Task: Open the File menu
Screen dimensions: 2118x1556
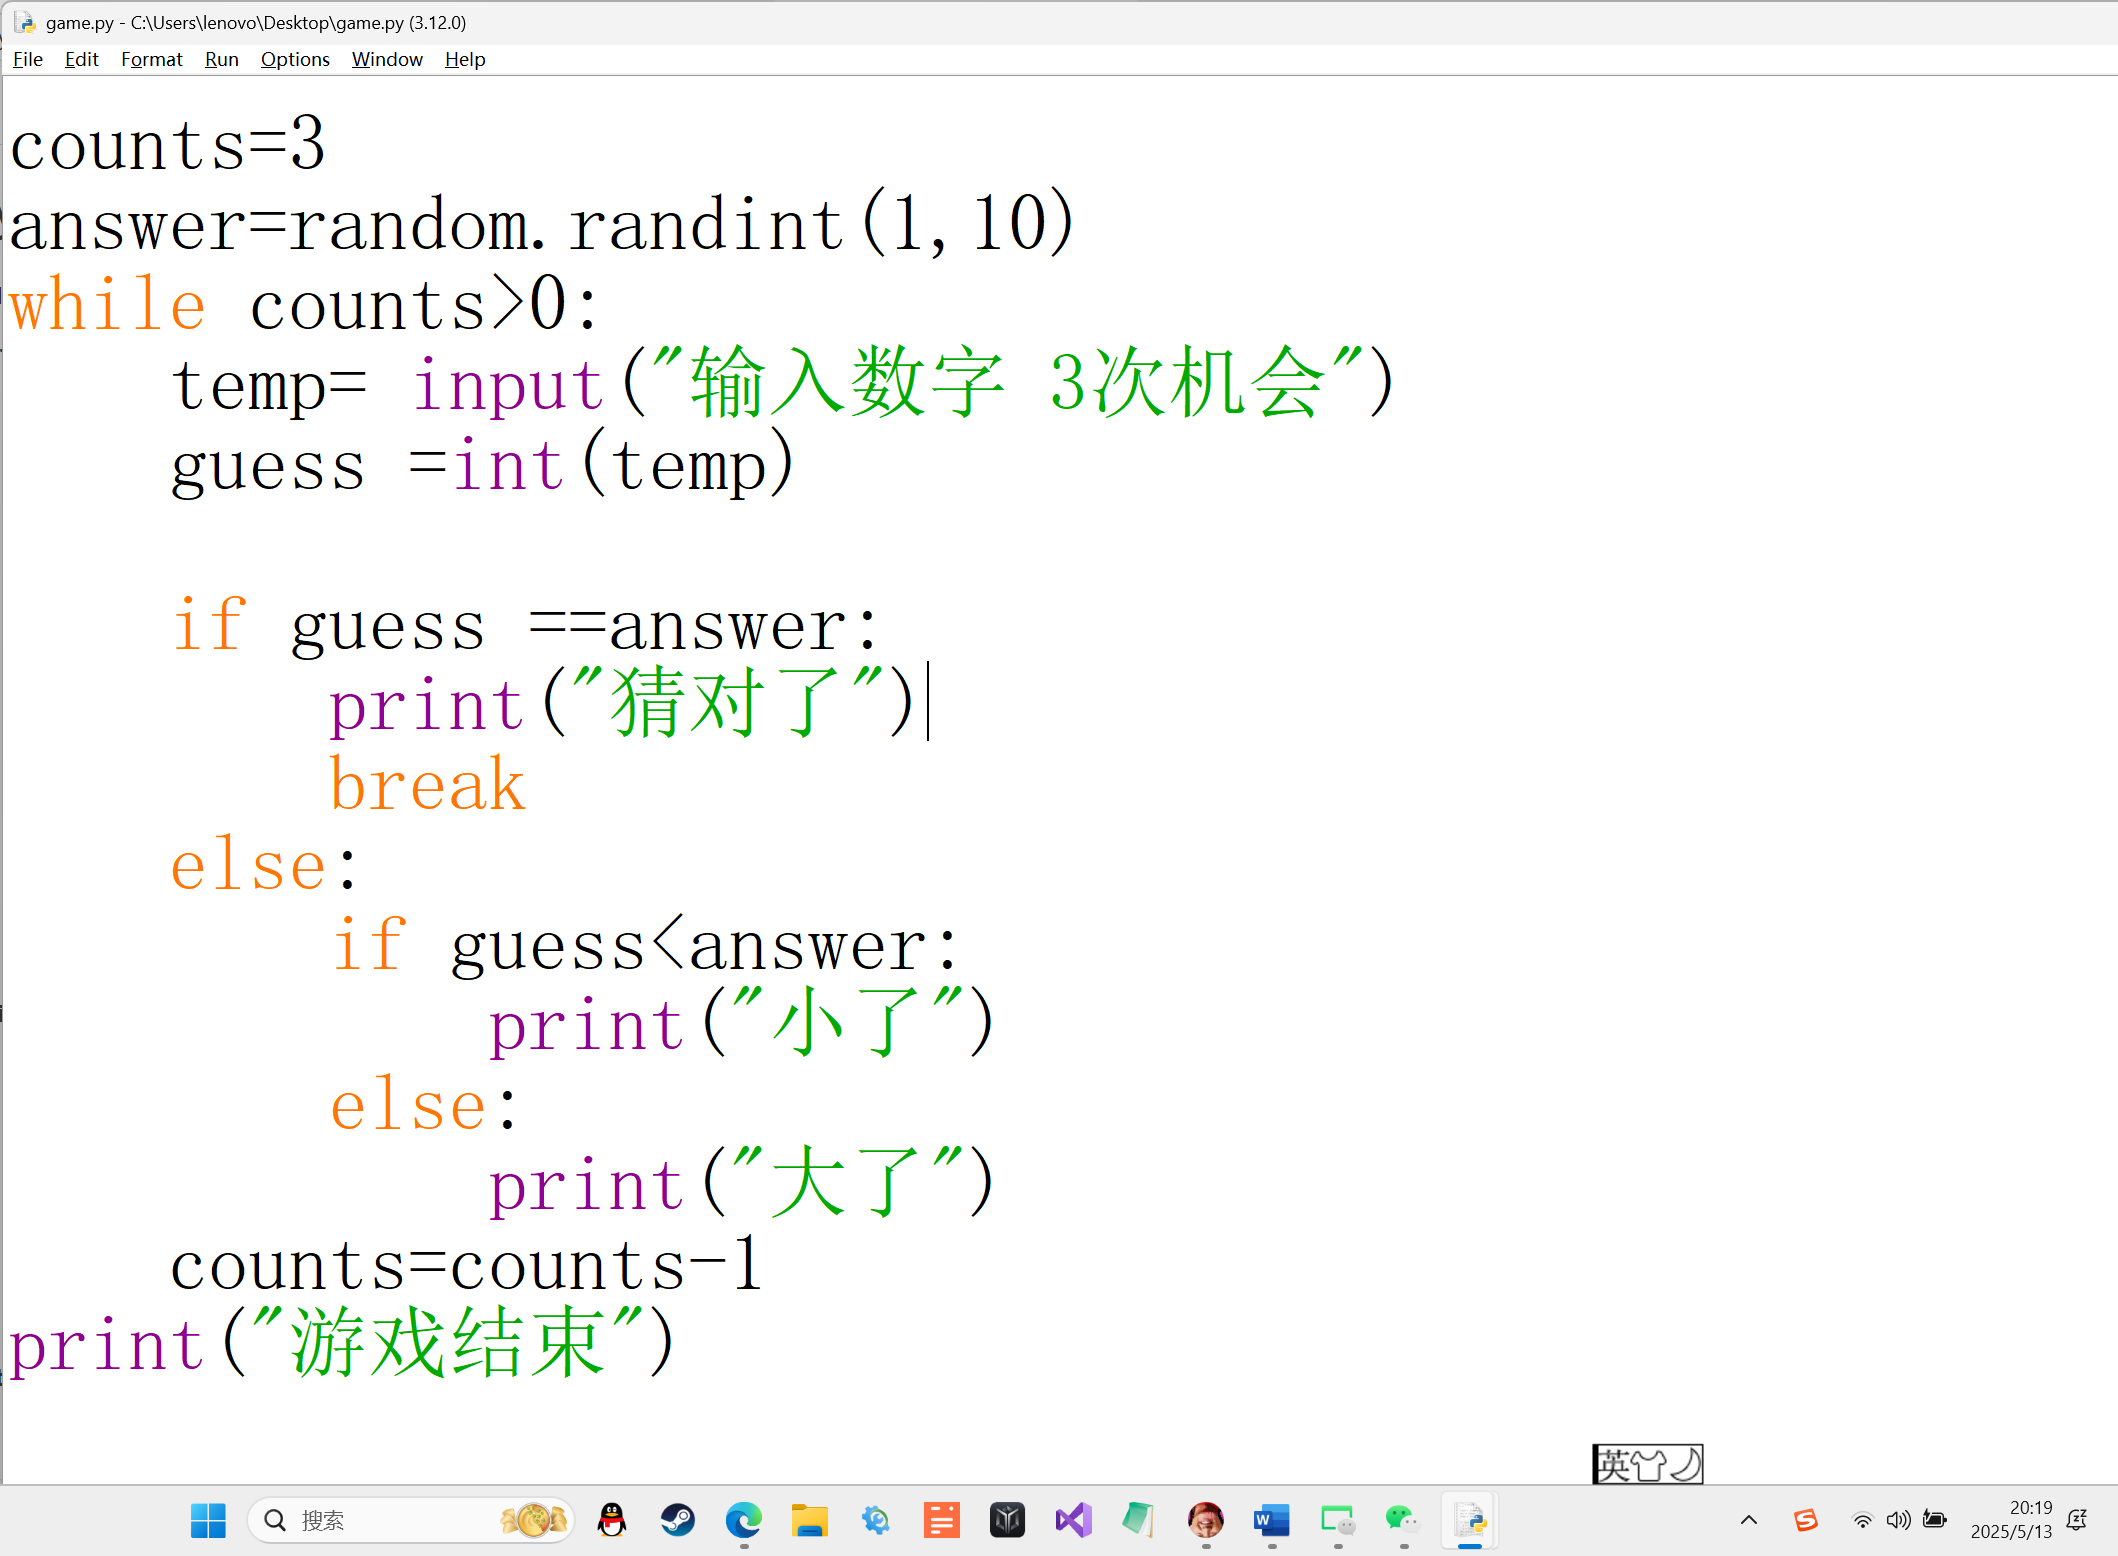Action: coord(27,59)
